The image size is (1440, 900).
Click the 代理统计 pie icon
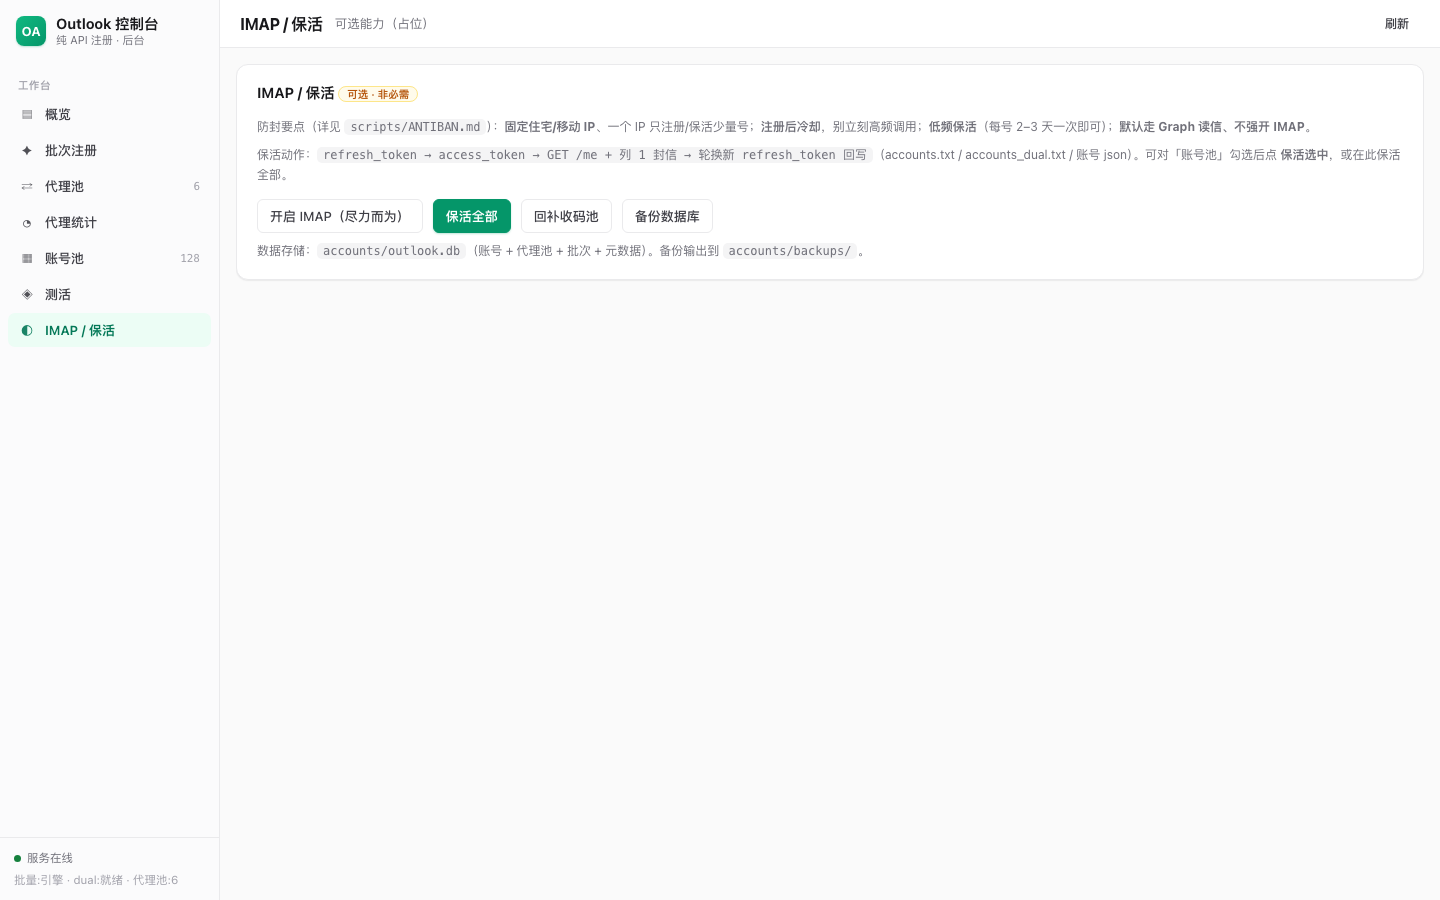[27, 223]
